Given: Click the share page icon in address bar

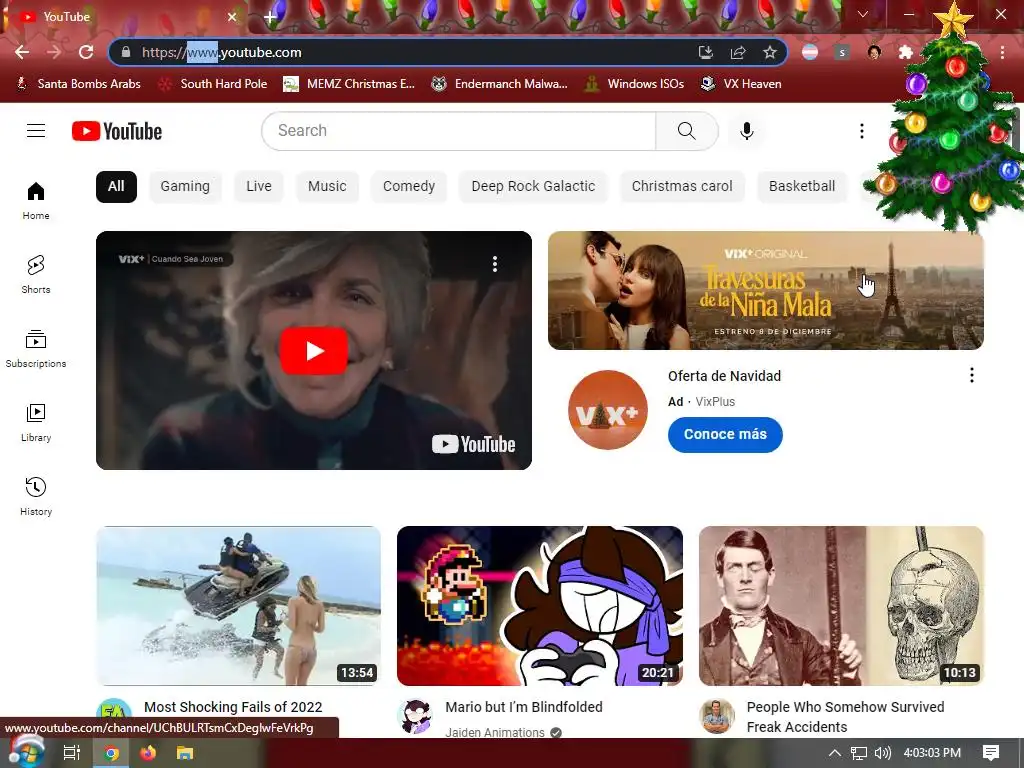Looking at the screenshot, I should (x=738, y=52).
